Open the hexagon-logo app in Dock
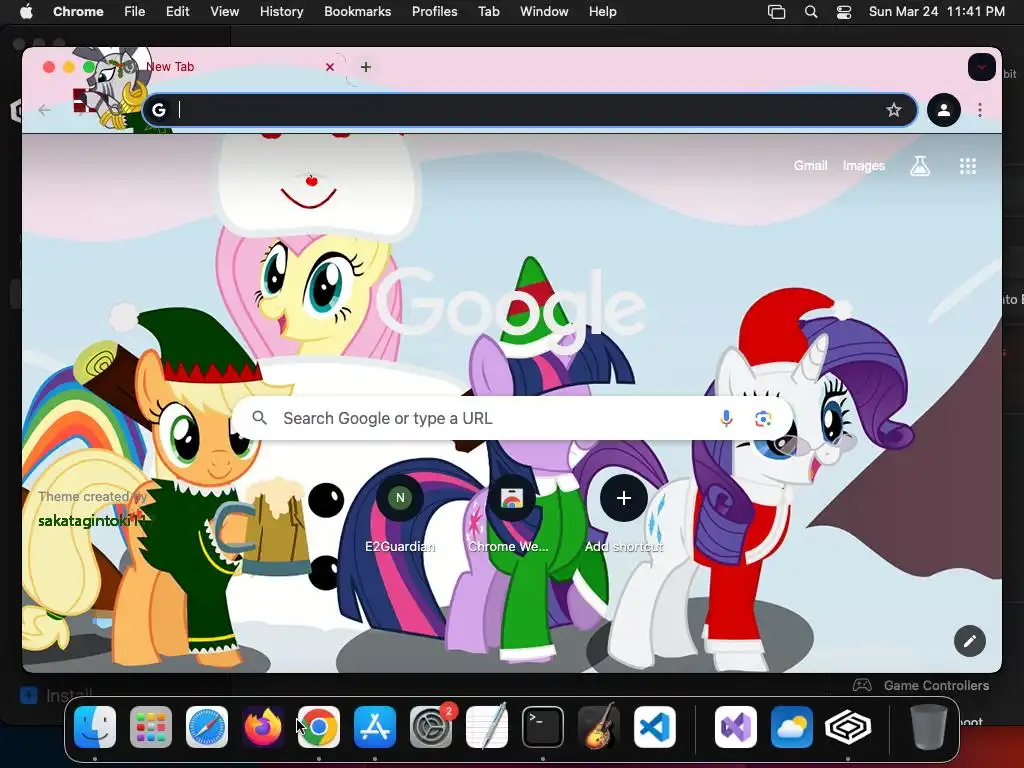The image size is (1024, 768). click(x=848, y=727)
